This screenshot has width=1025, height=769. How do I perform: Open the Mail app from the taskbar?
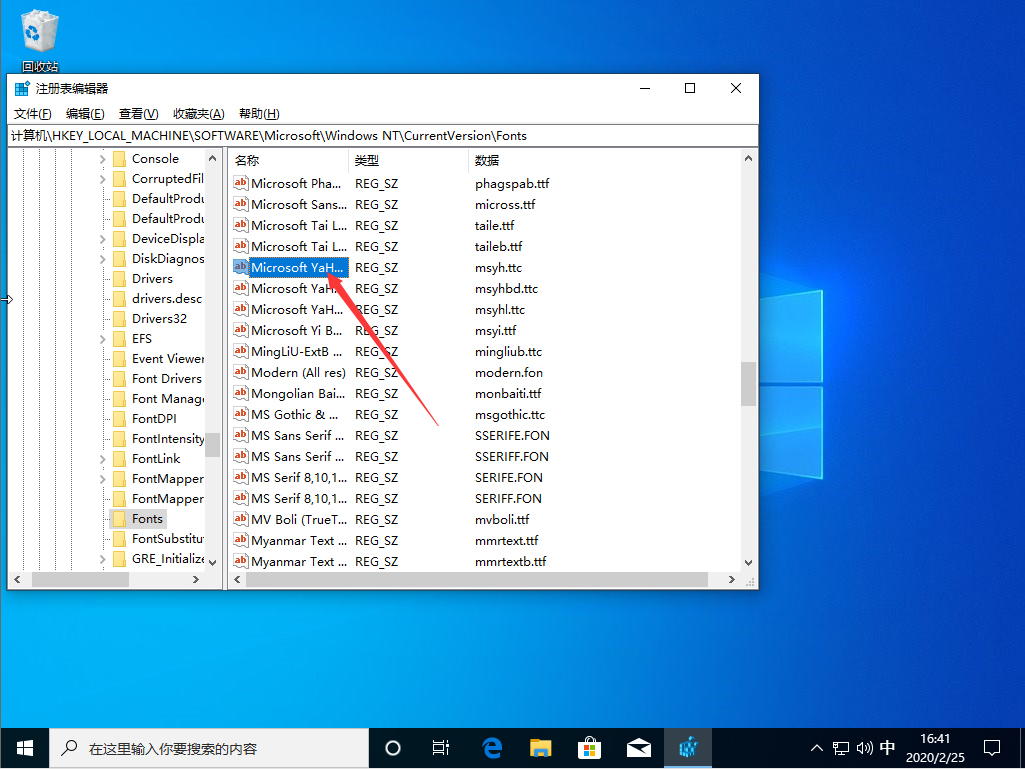(639, 747)
